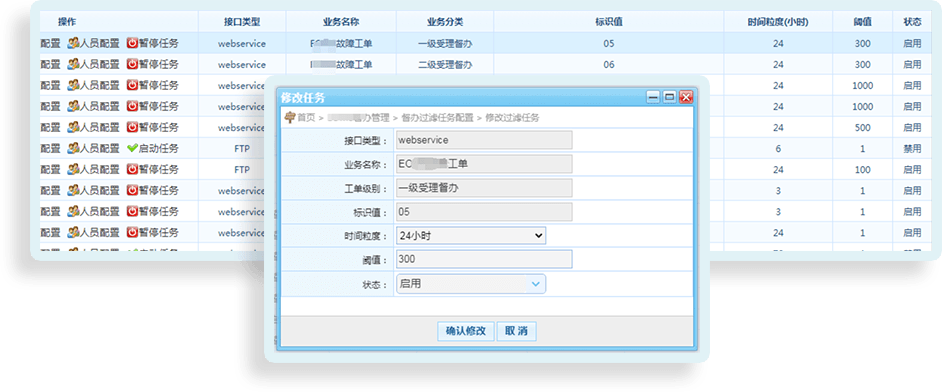This screenshot has height=392, width=942.
Task: Click the 标识值 cell 06 in the table
Action: coord(609,65)
